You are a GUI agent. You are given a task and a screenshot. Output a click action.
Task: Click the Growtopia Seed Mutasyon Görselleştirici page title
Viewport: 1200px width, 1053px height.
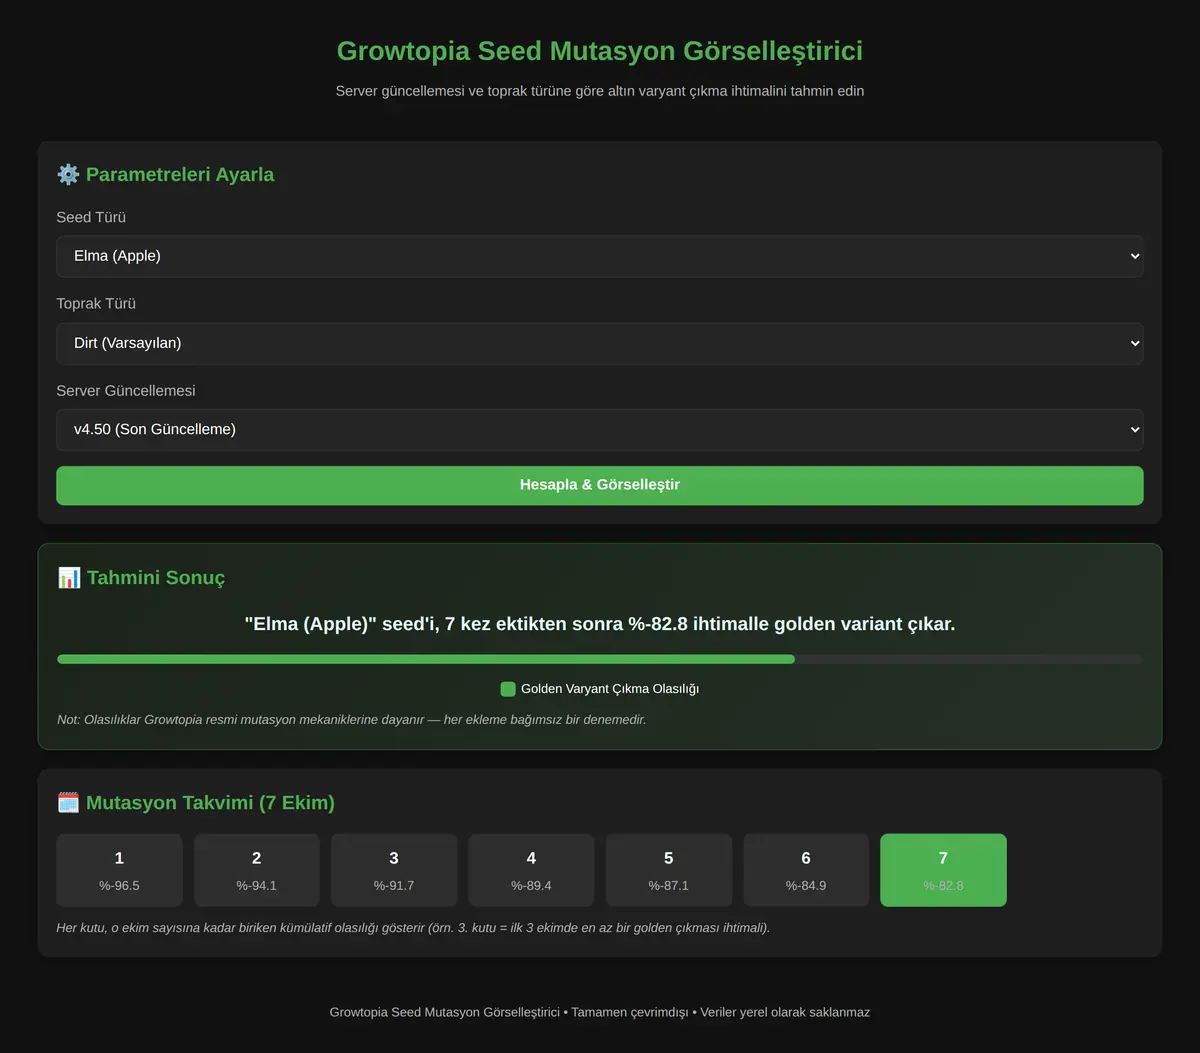(x=600, y=51)
